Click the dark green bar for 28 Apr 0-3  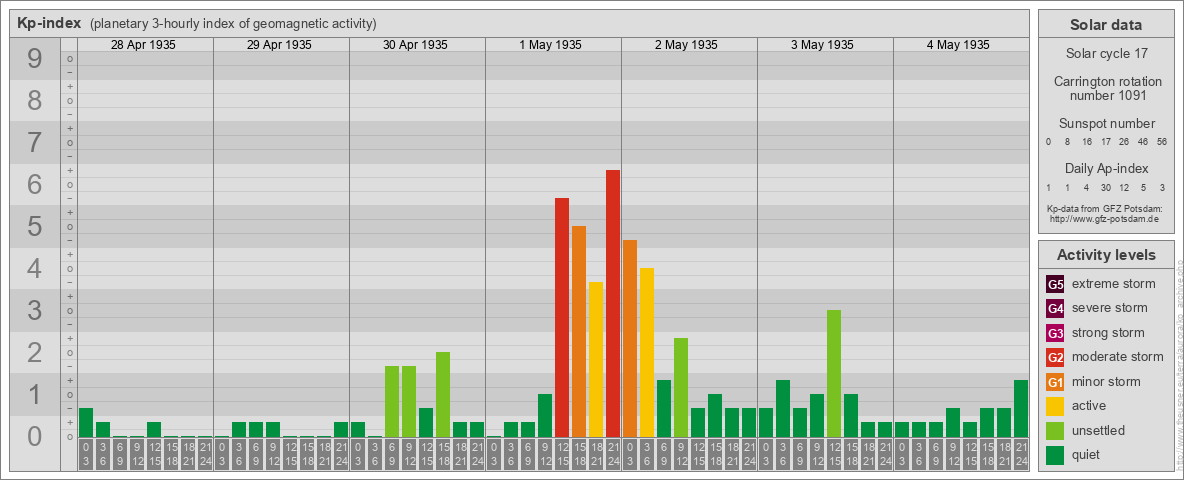click(86, 423)
